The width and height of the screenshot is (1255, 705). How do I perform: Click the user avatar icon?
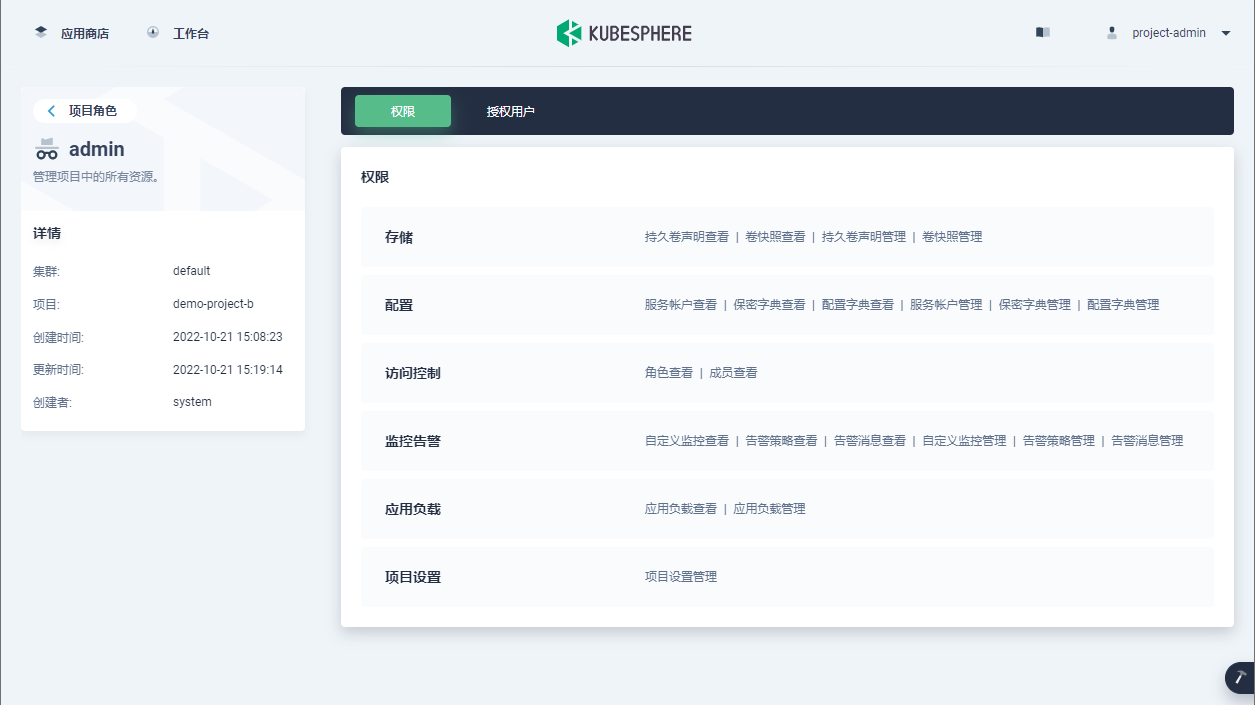point(1112,33)
